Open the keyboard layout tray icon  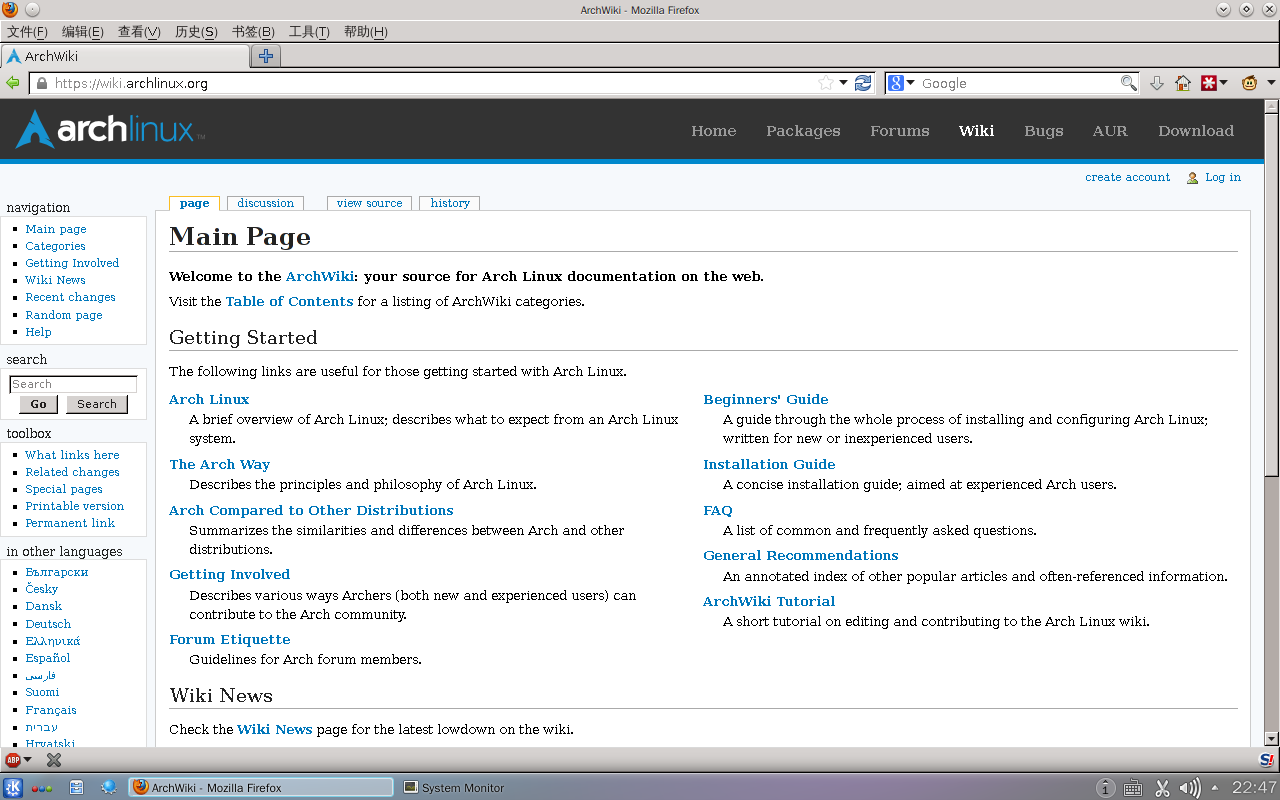point(1133,788)
